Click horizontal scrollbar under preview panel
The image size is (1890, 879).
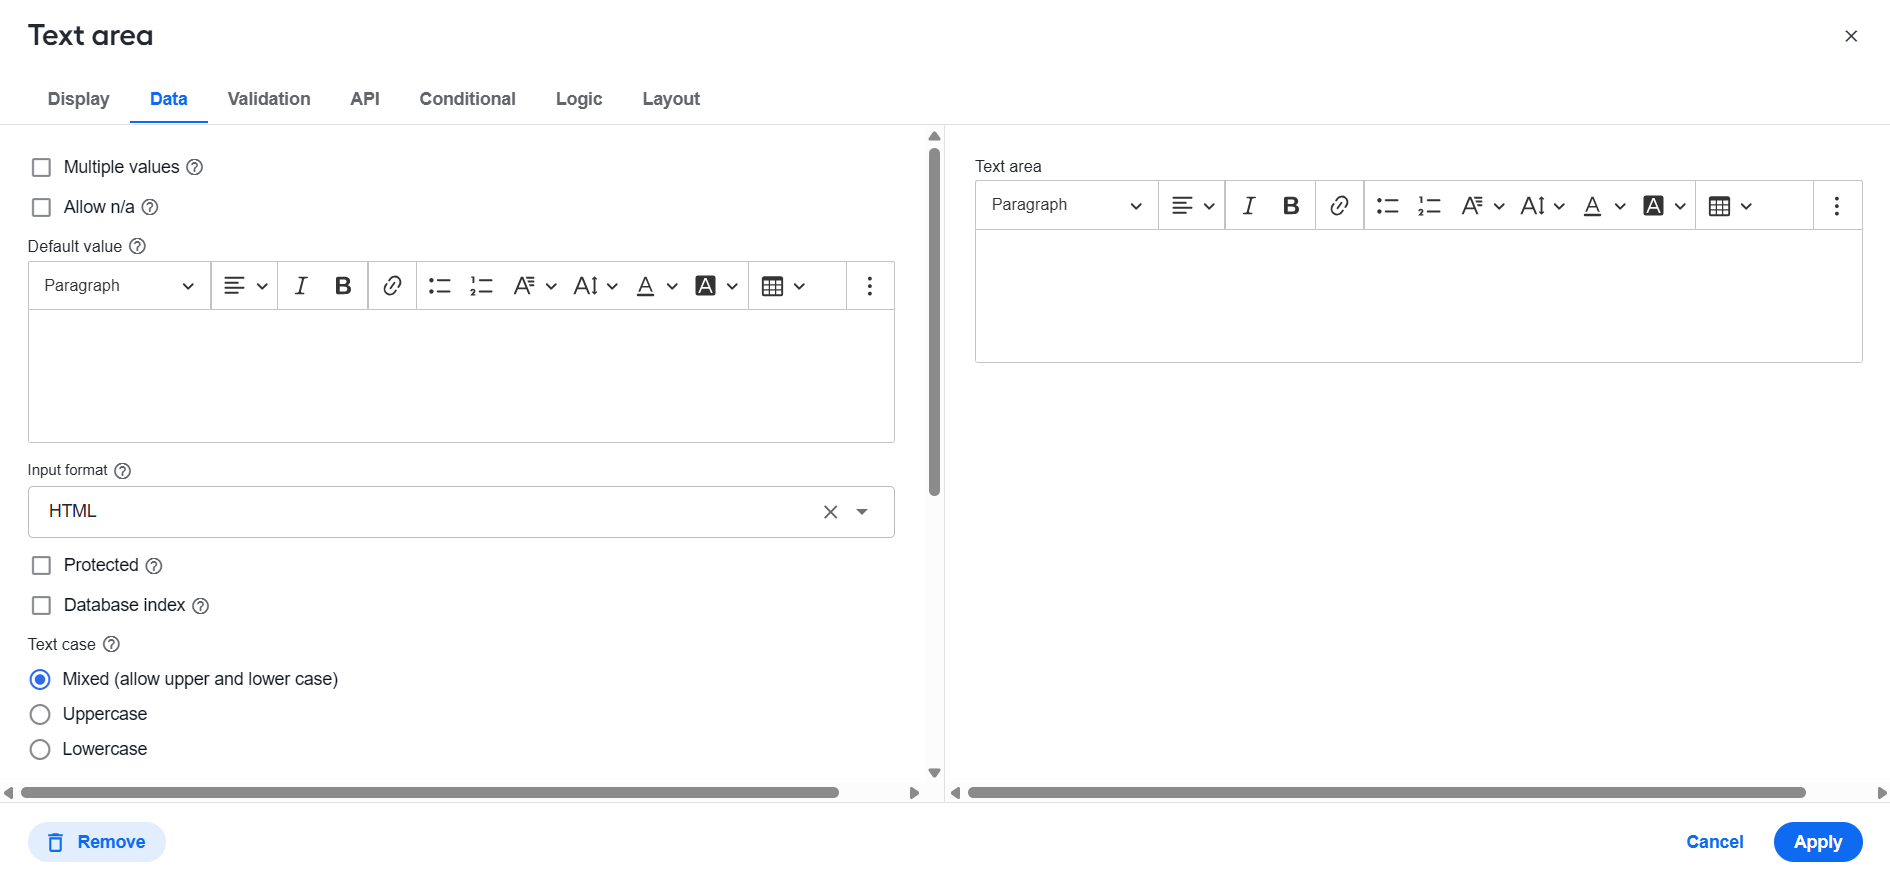tap(1387, 793)
